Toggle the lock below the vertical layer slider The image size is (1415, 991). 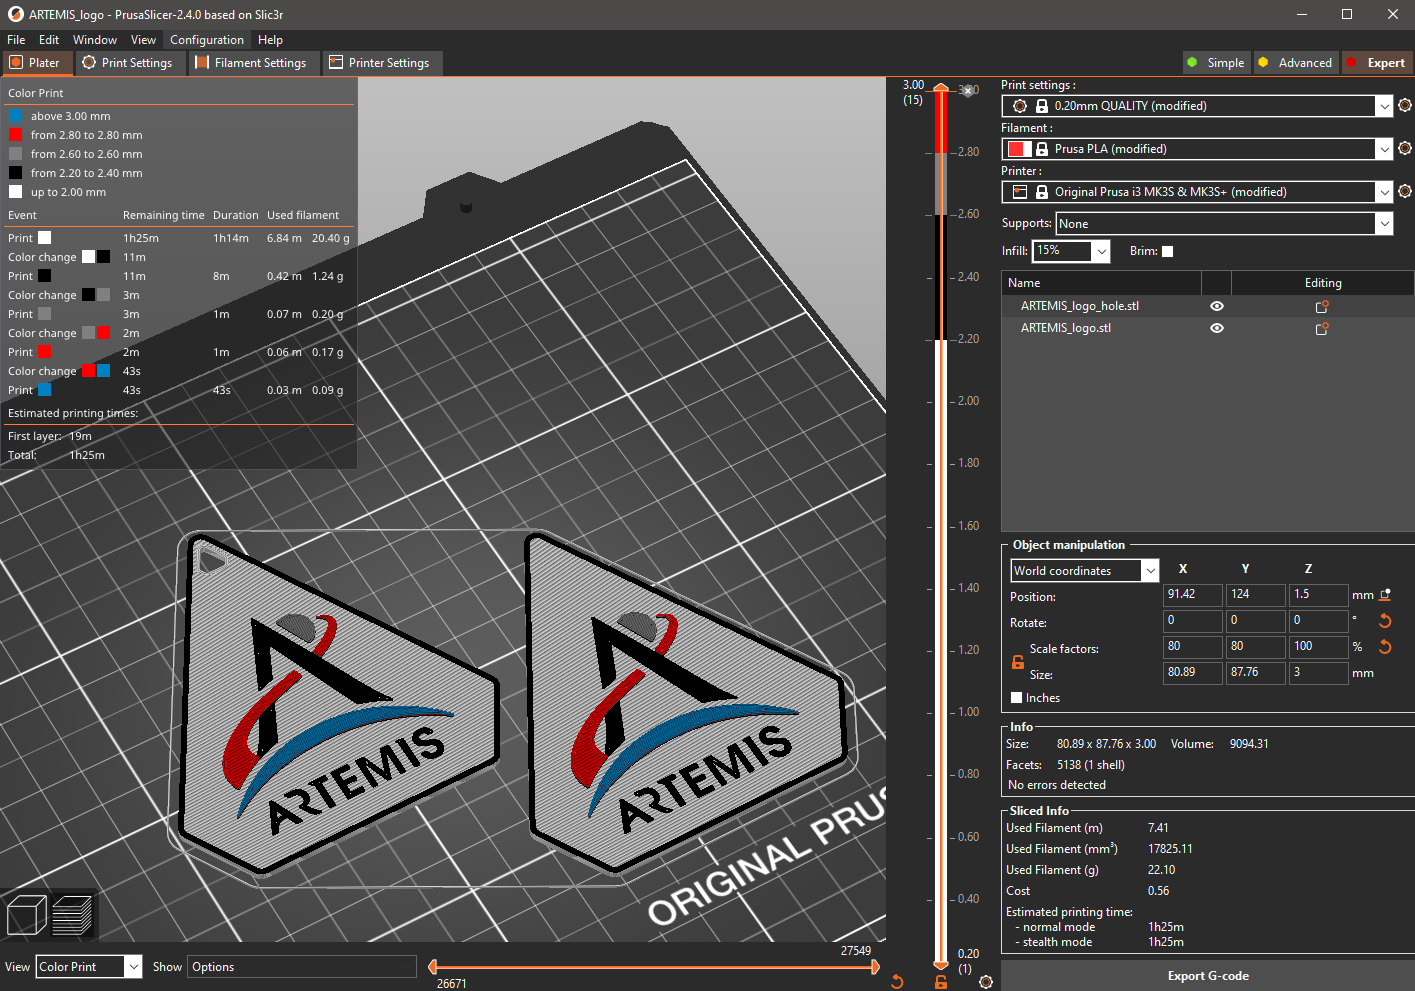941,982
